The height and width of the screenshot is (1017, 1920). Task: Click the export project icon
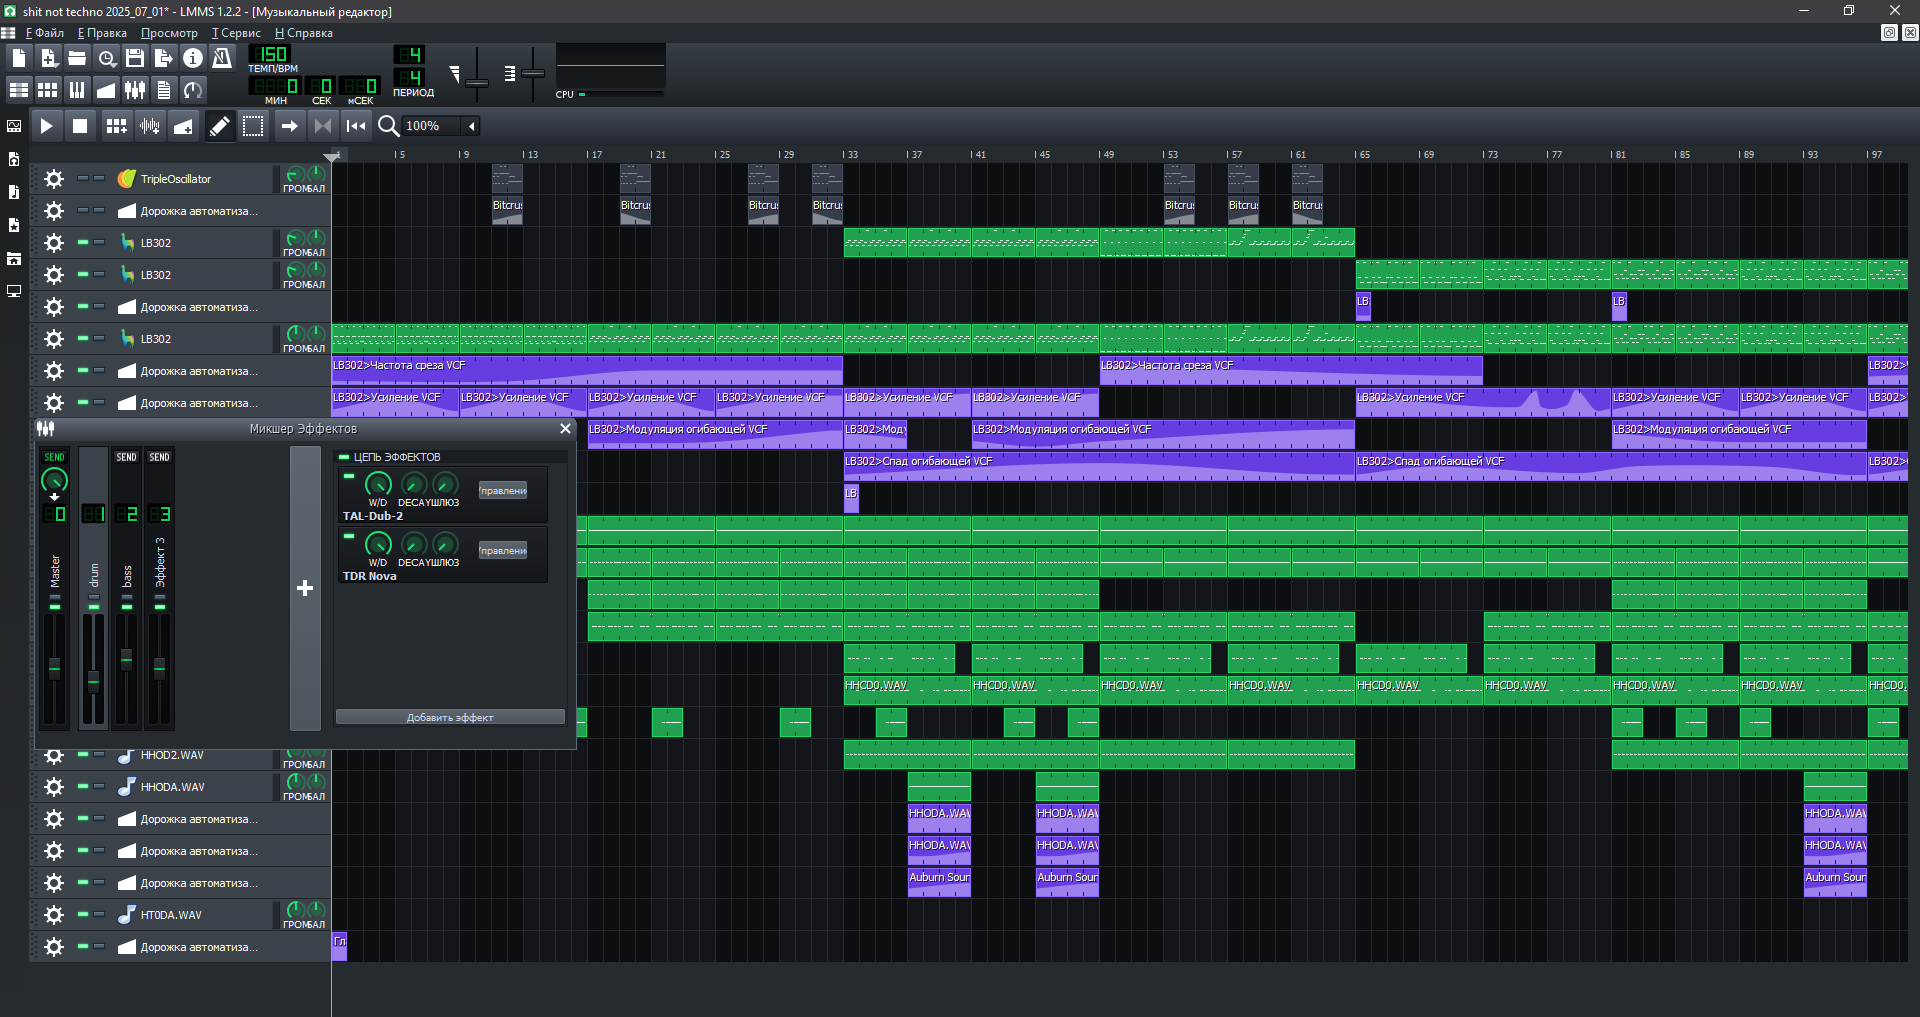click(164, 58)
